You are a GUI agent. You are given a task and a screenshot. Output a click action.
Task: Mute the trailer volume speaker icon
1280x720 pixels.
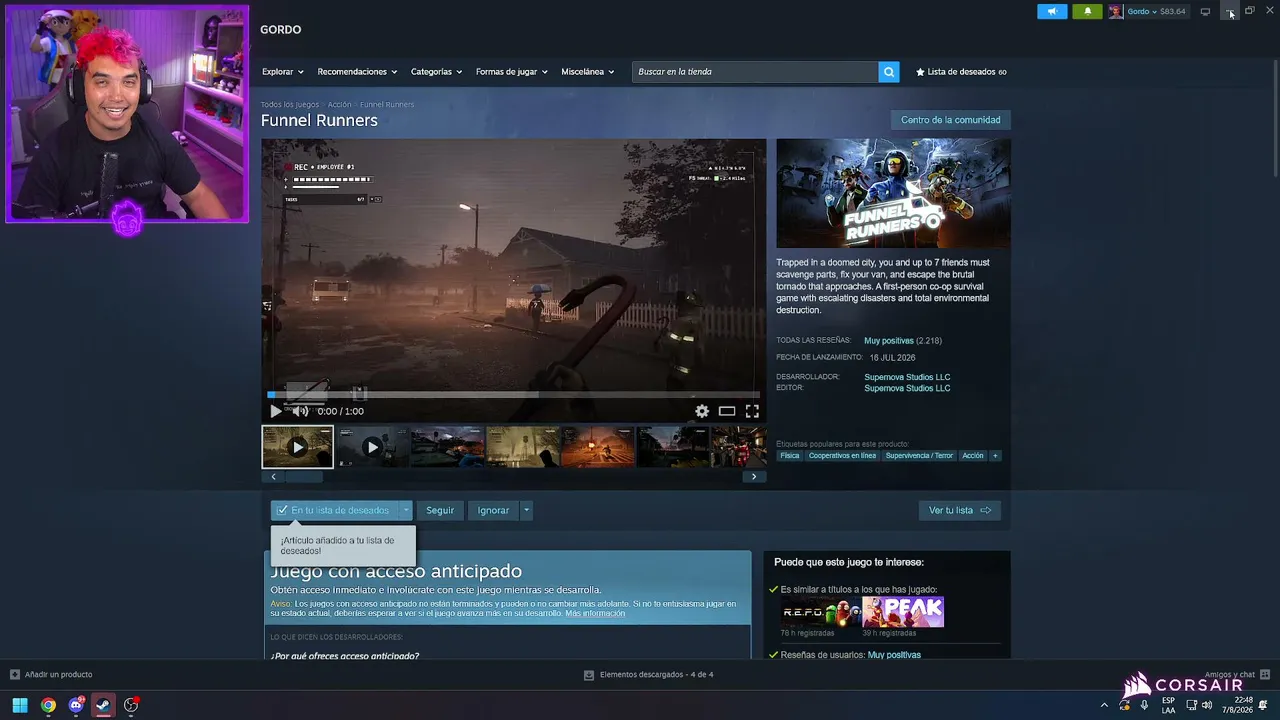[300, 411]
